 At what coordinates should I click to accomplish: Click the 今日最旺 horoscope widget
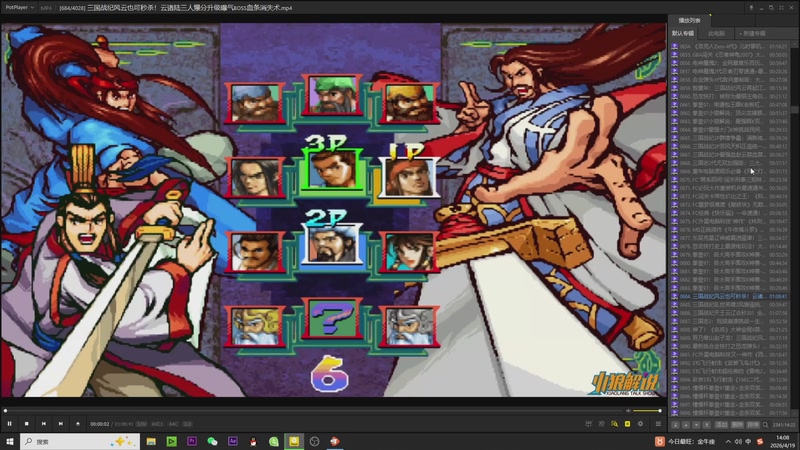(x=685, y=442)
